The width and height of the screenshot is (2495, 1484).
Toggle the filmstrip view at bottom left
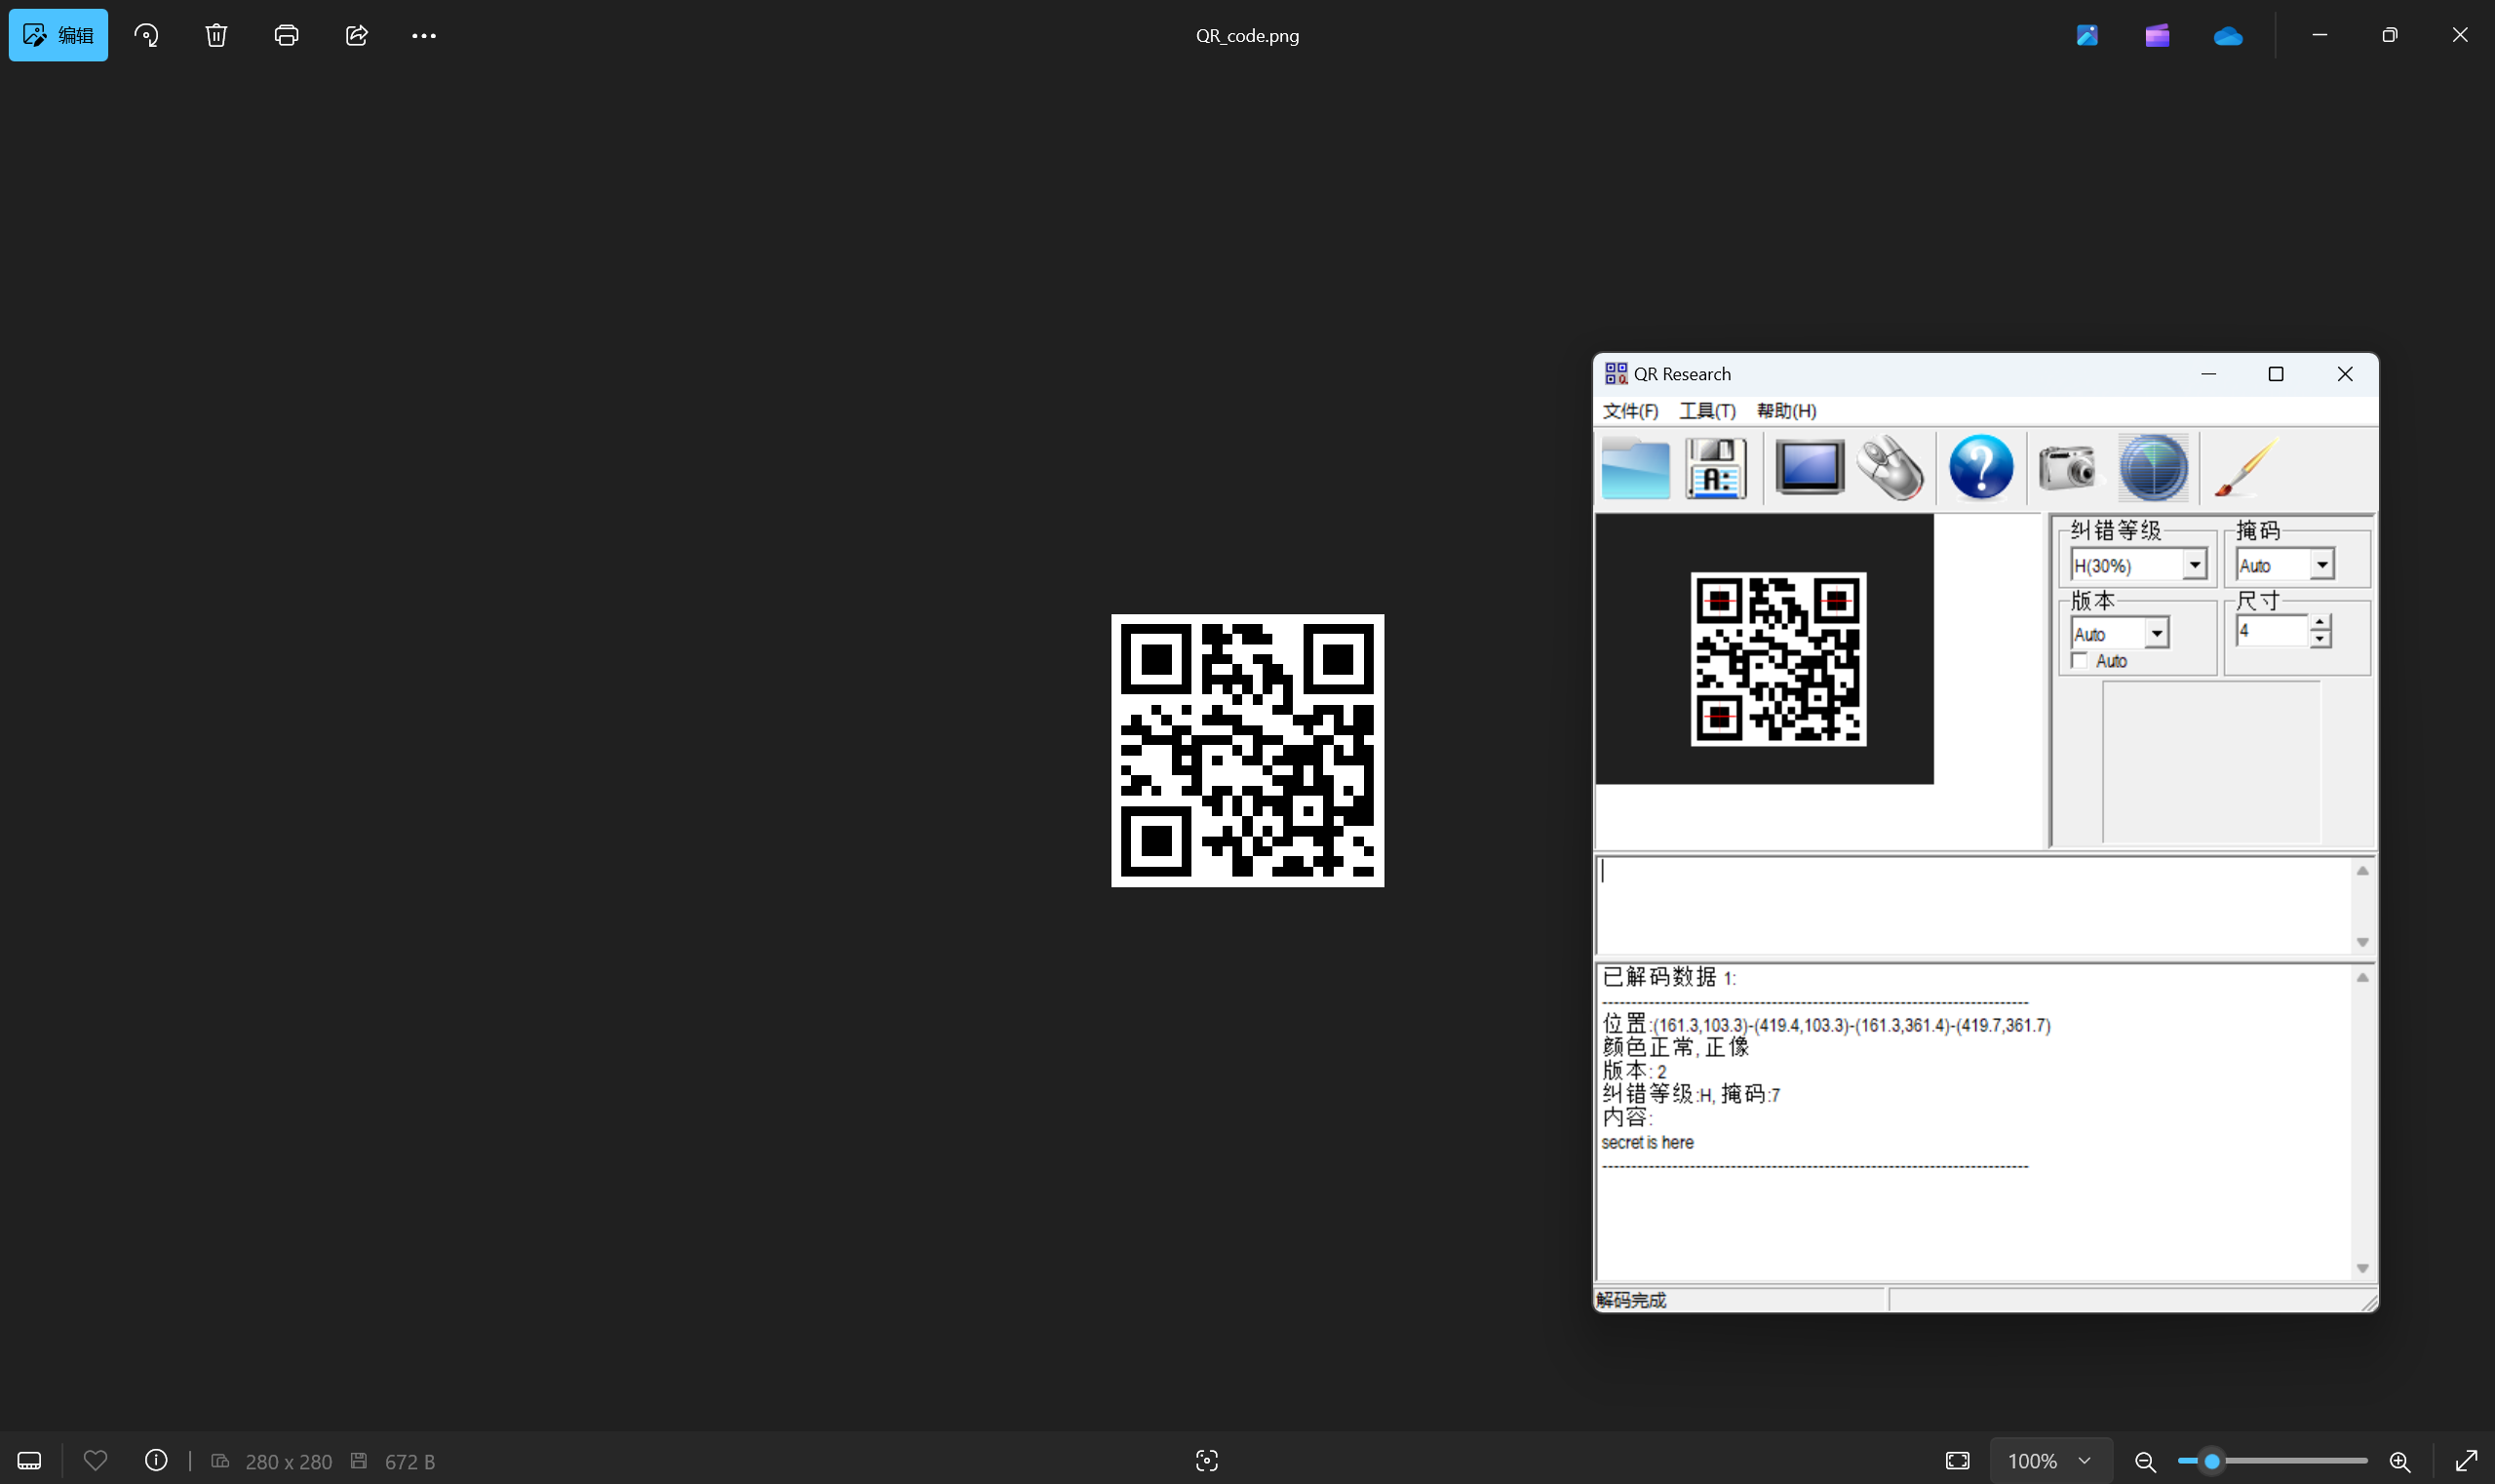[x=30, y=1461]
